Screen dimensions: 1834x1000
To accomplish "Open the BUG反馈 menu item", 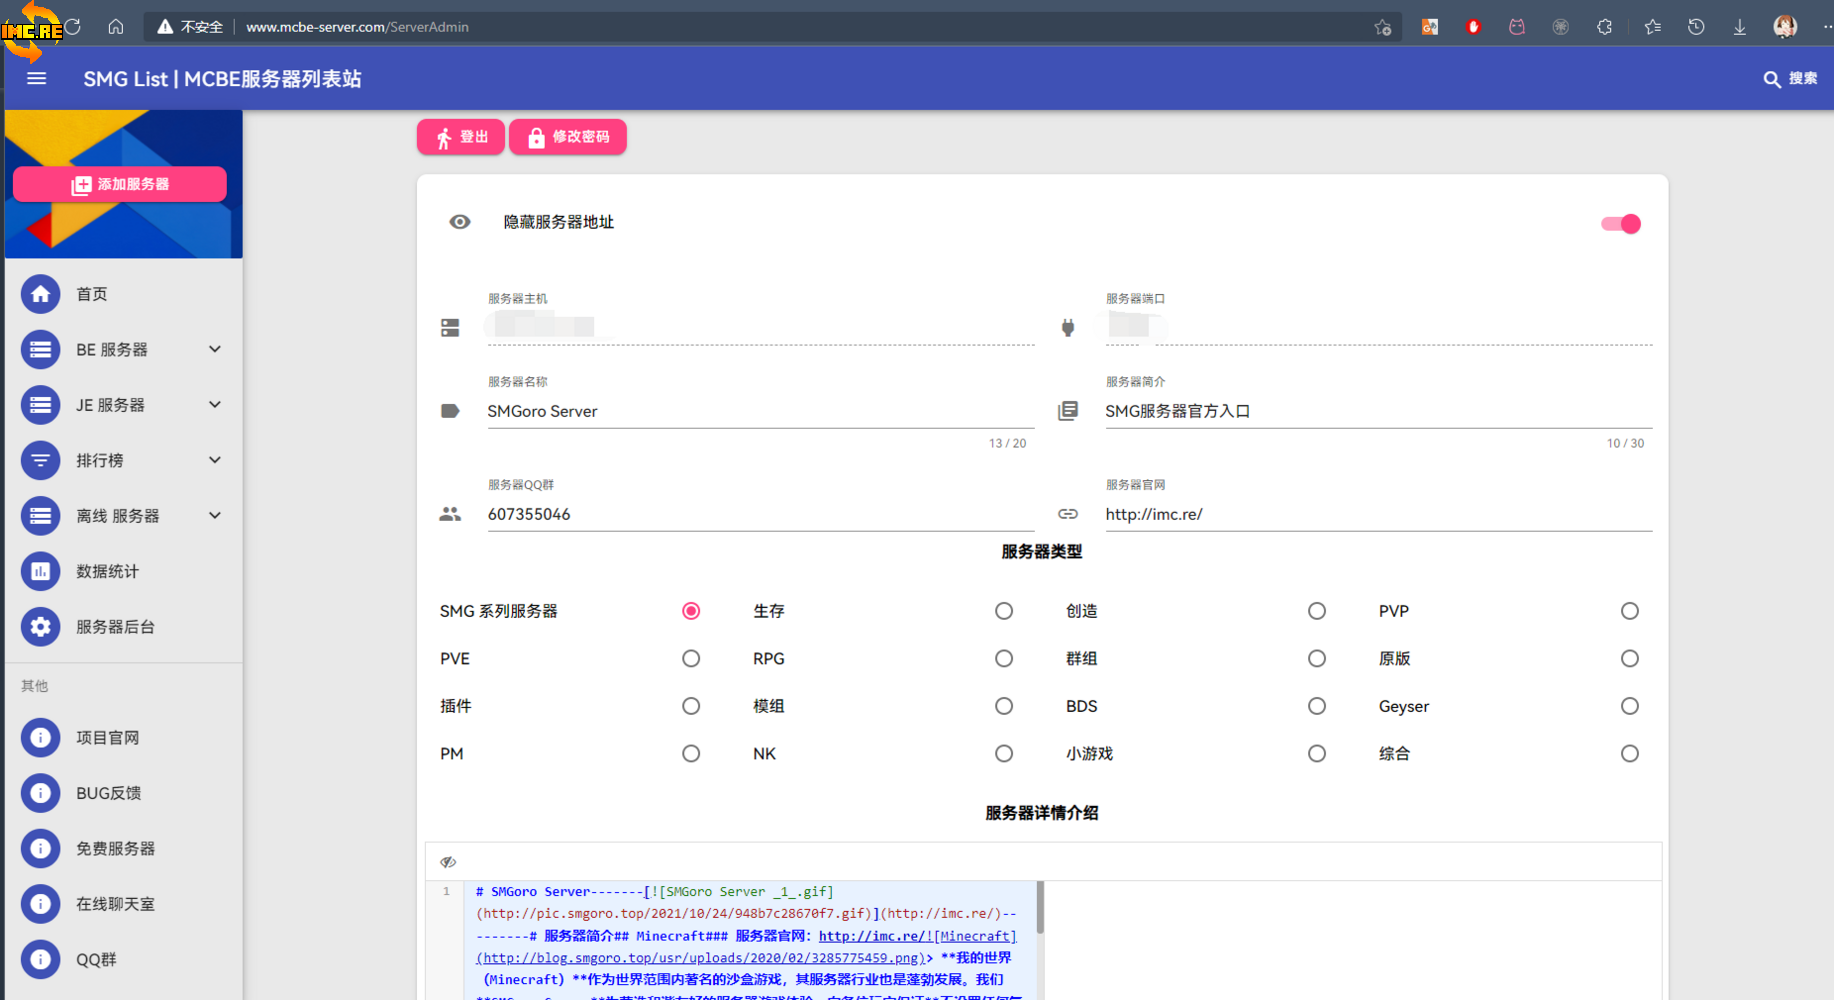I will click(x=108, y=793).
